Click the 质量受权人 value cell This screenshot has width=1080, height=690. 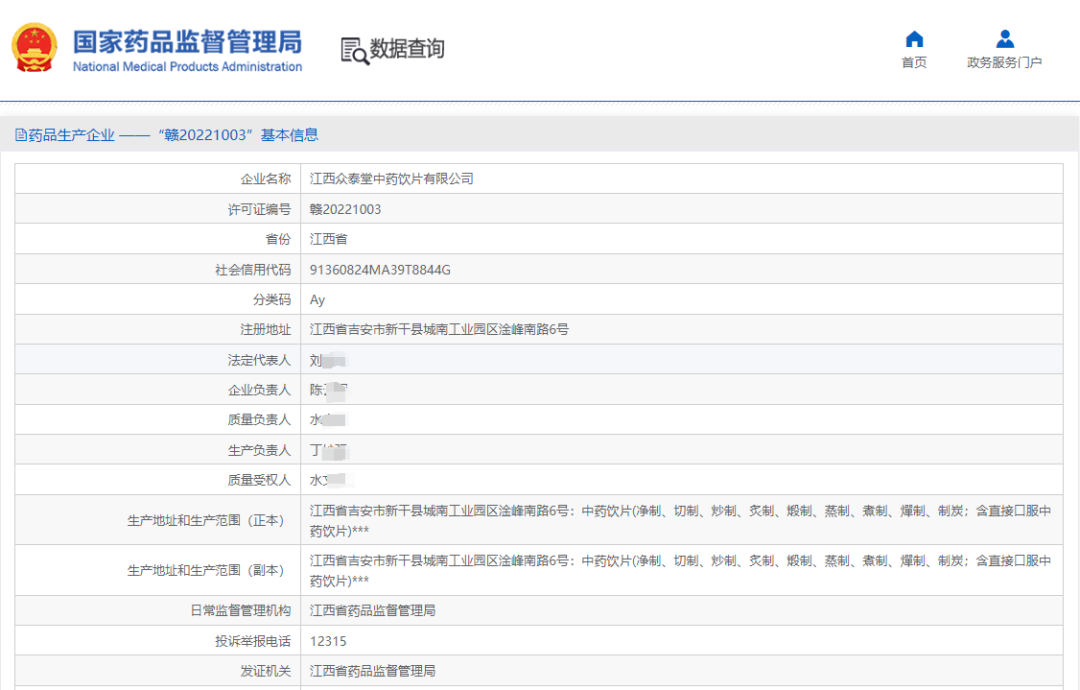click(x=682, y=480)
